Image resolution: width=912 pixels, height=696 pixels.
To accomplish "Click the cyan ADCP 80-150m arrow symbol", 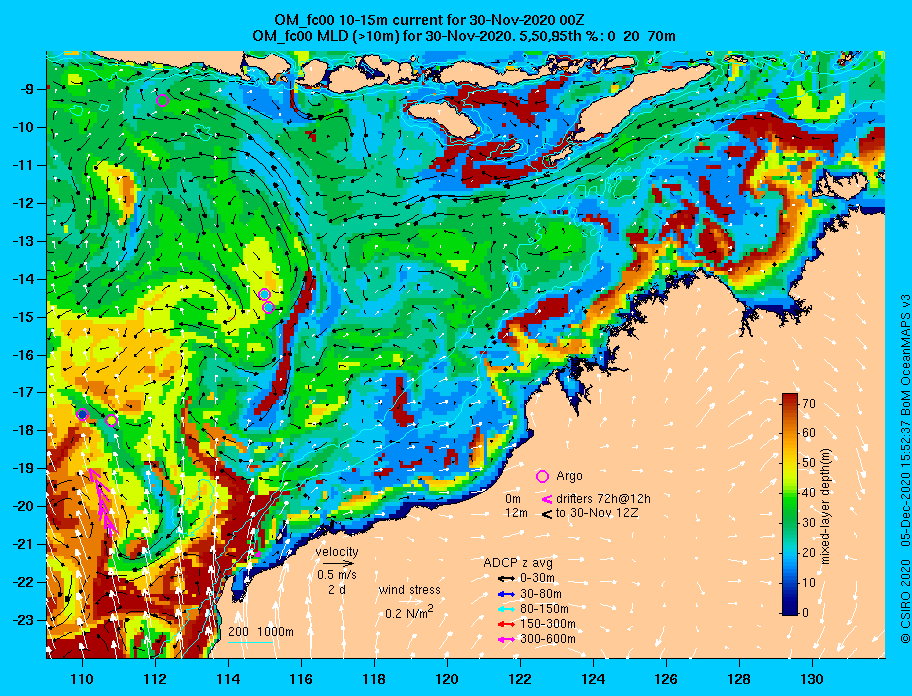I will (x=507, y=609).
